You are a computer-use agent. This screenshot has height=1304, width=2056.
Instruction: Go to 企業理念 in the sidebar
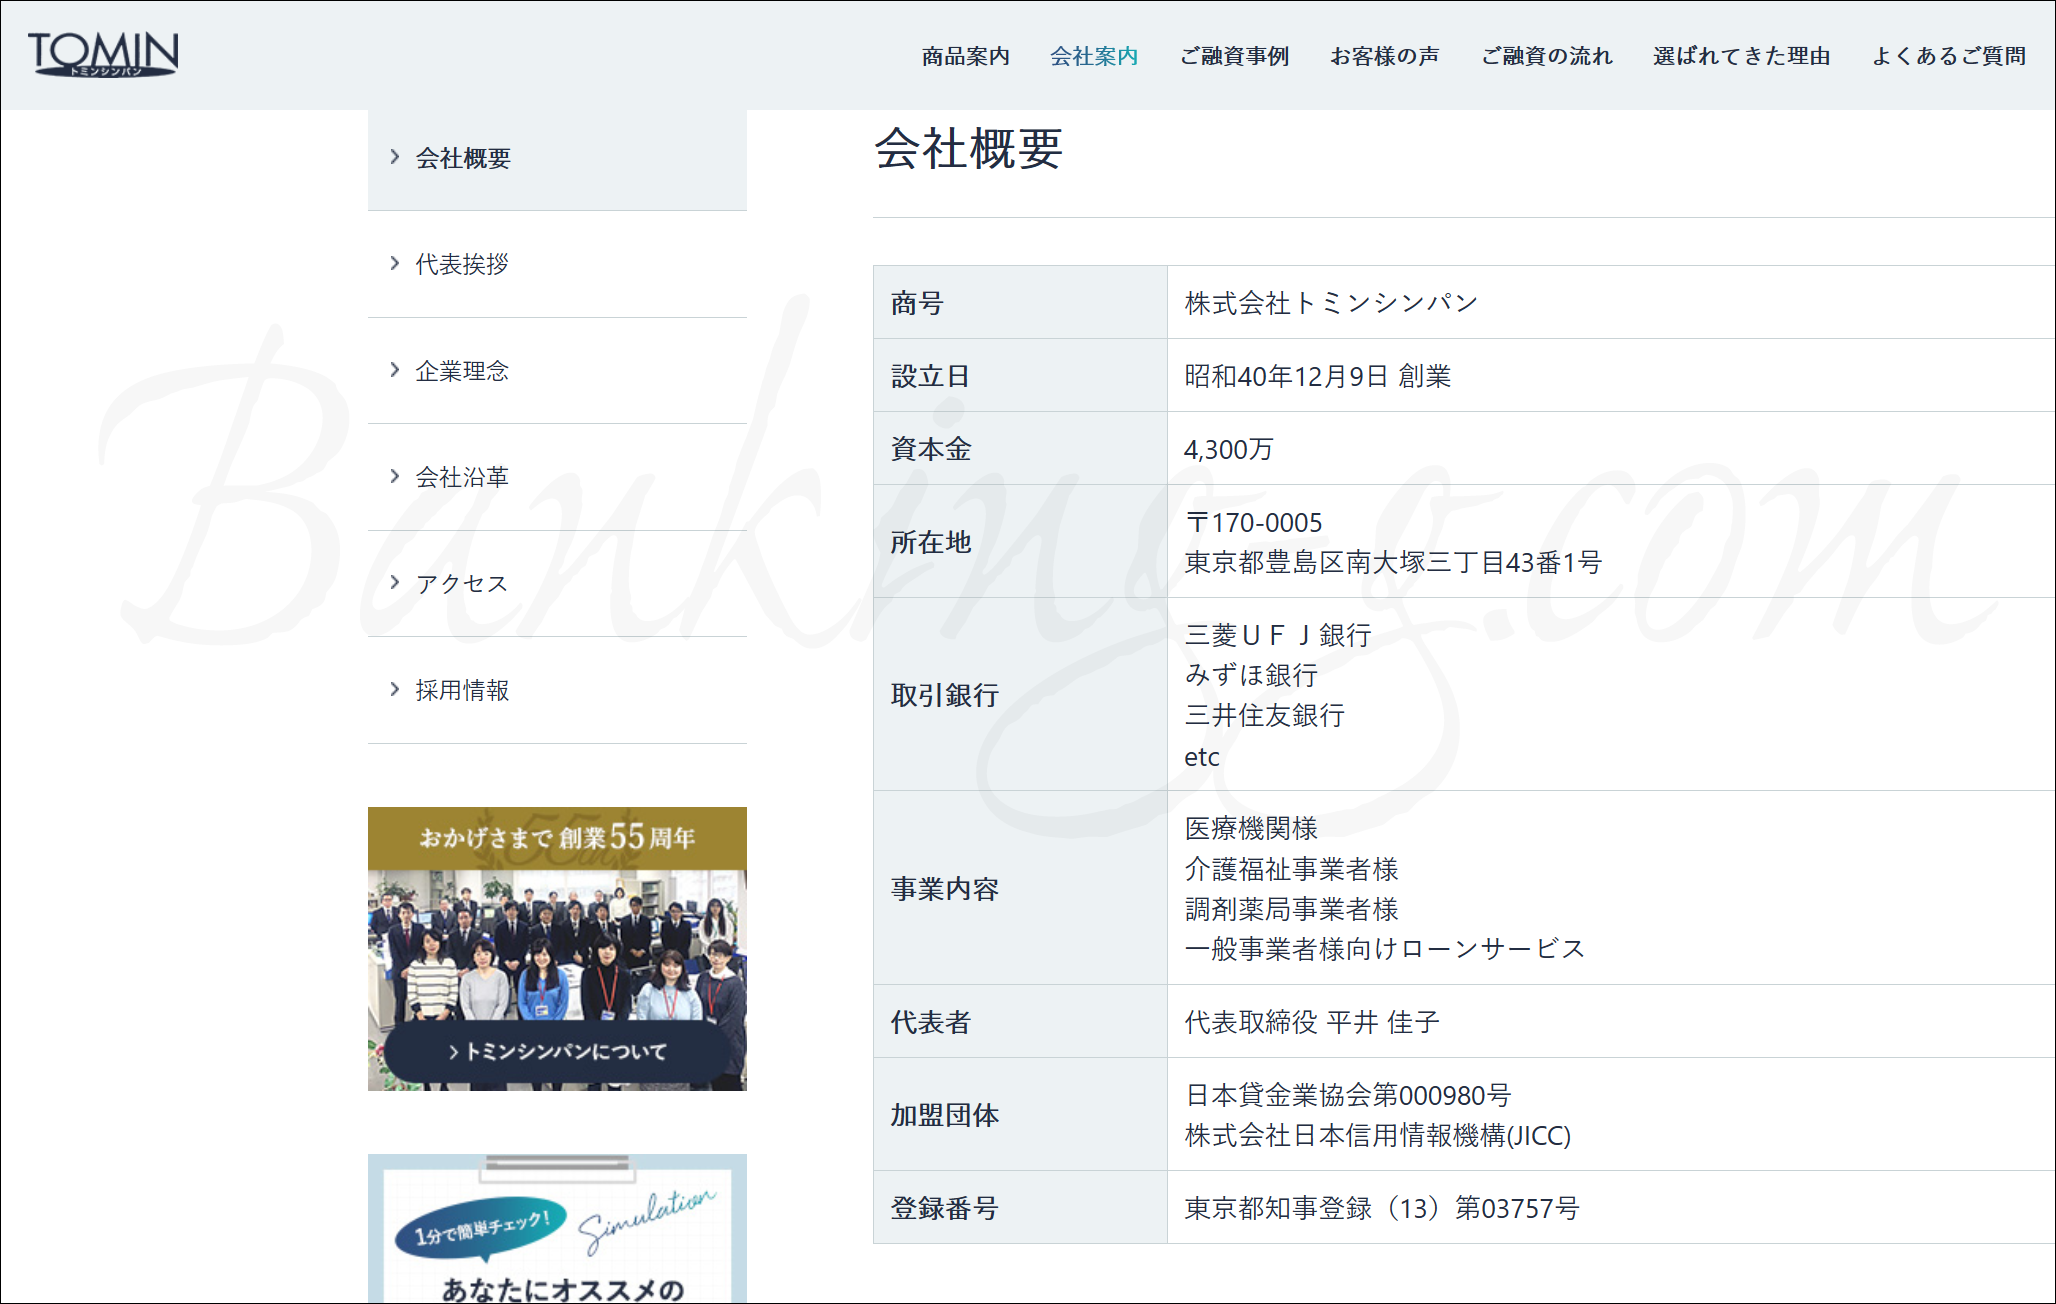(x=557, y=371)
